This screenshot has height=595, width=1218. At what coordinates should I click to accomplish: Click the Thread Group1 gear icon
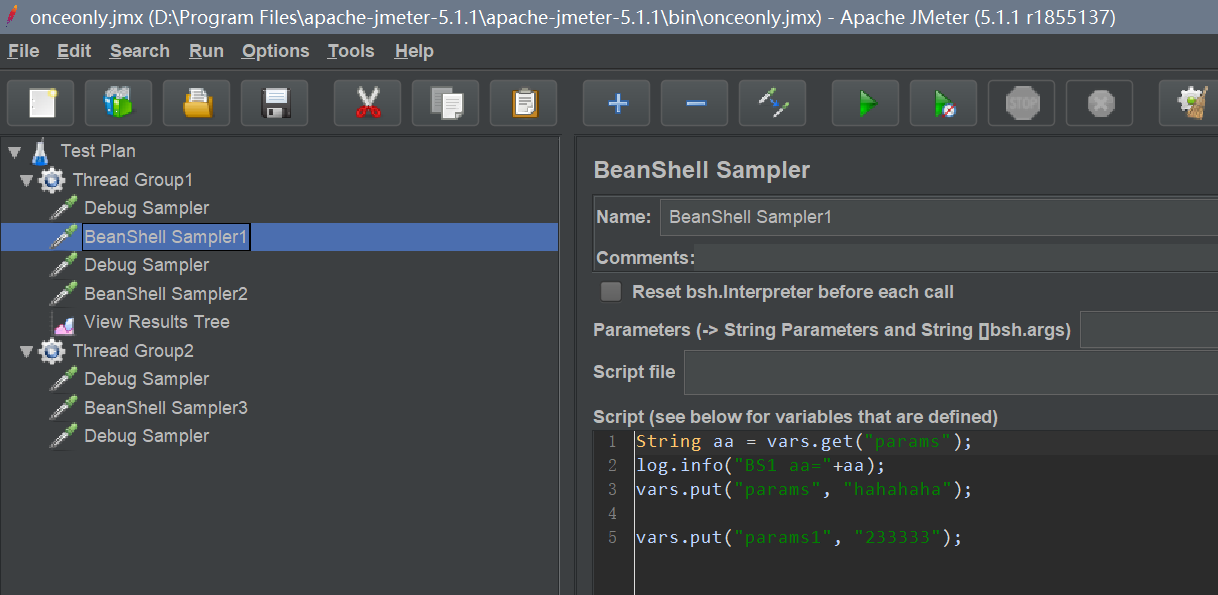pyautogui.click(x=52, y=180)
